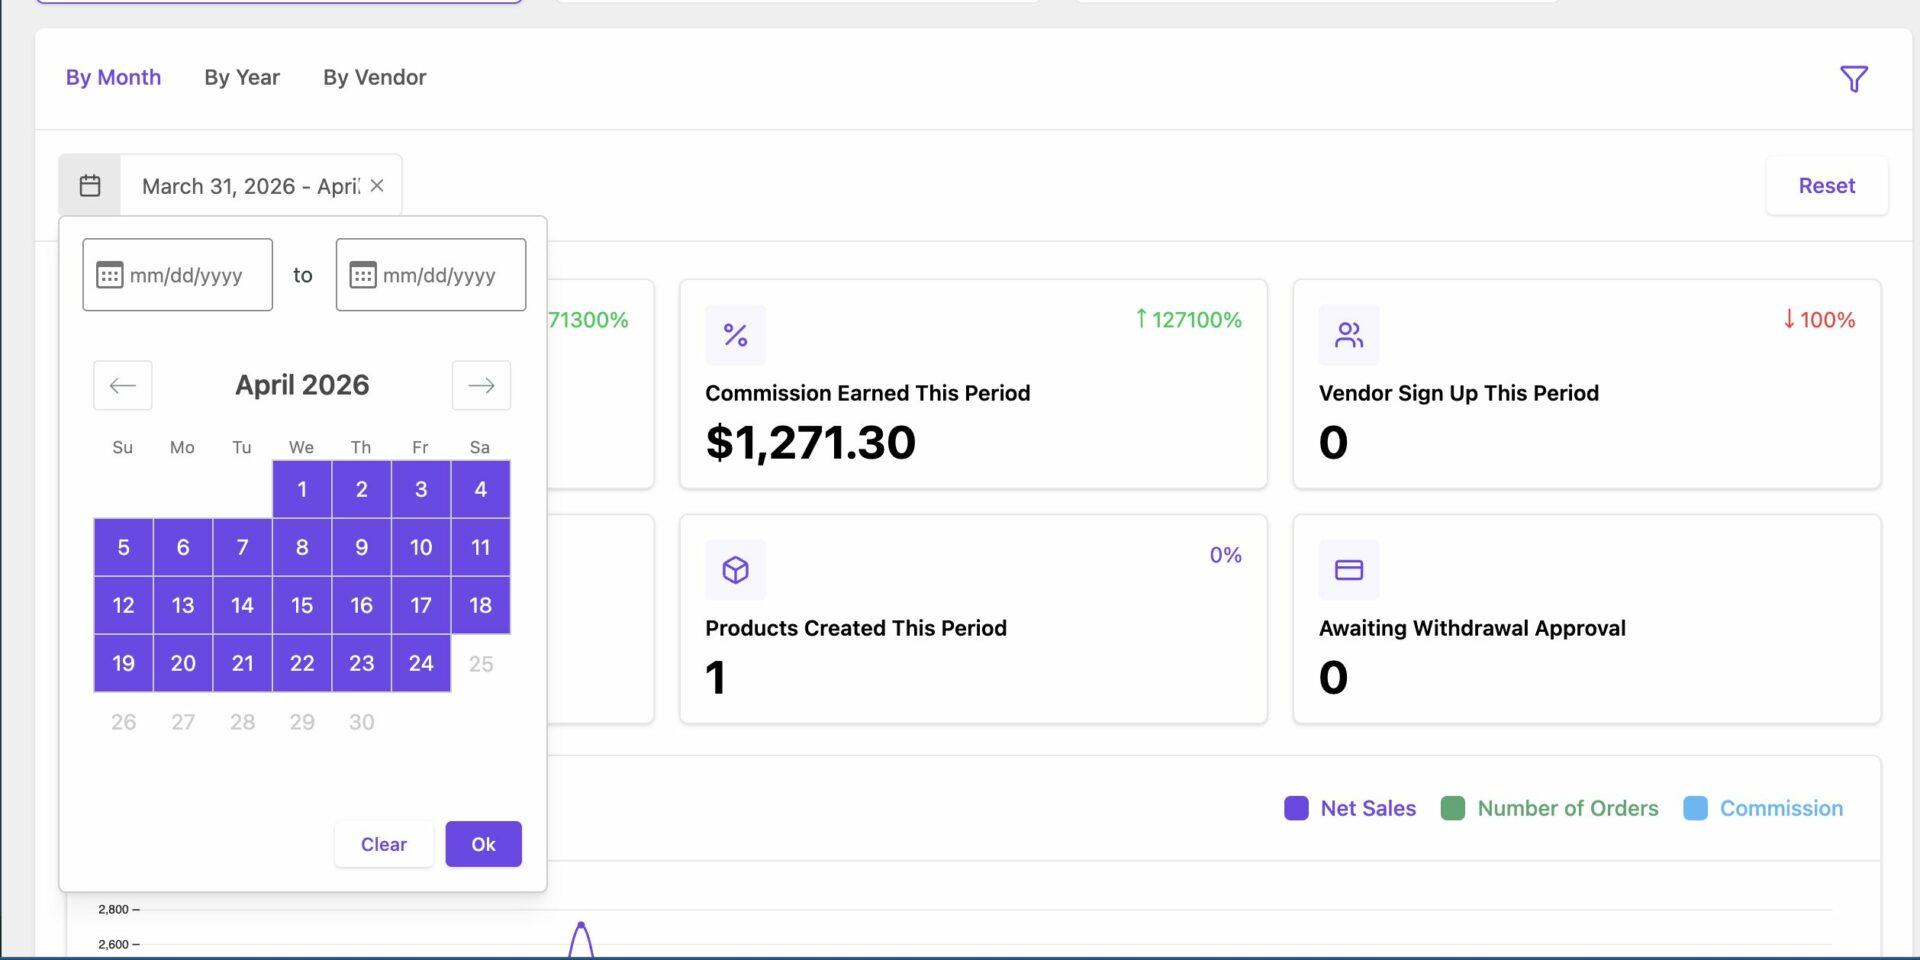This screenshot has height=960, width=1920.
Task: Click Products Created This Period title
Action: [856, 628]
